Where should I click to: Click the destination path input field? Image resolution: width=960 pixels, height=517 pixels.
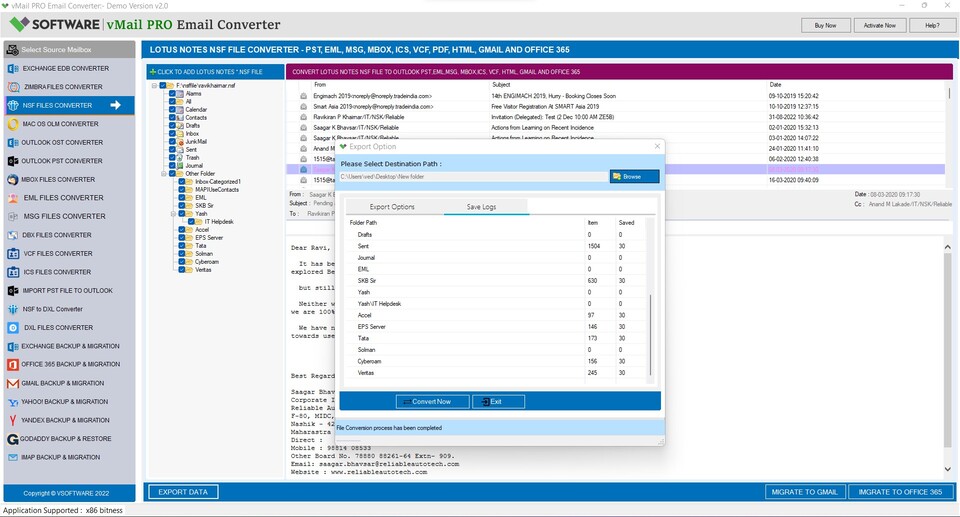[473, 176]
